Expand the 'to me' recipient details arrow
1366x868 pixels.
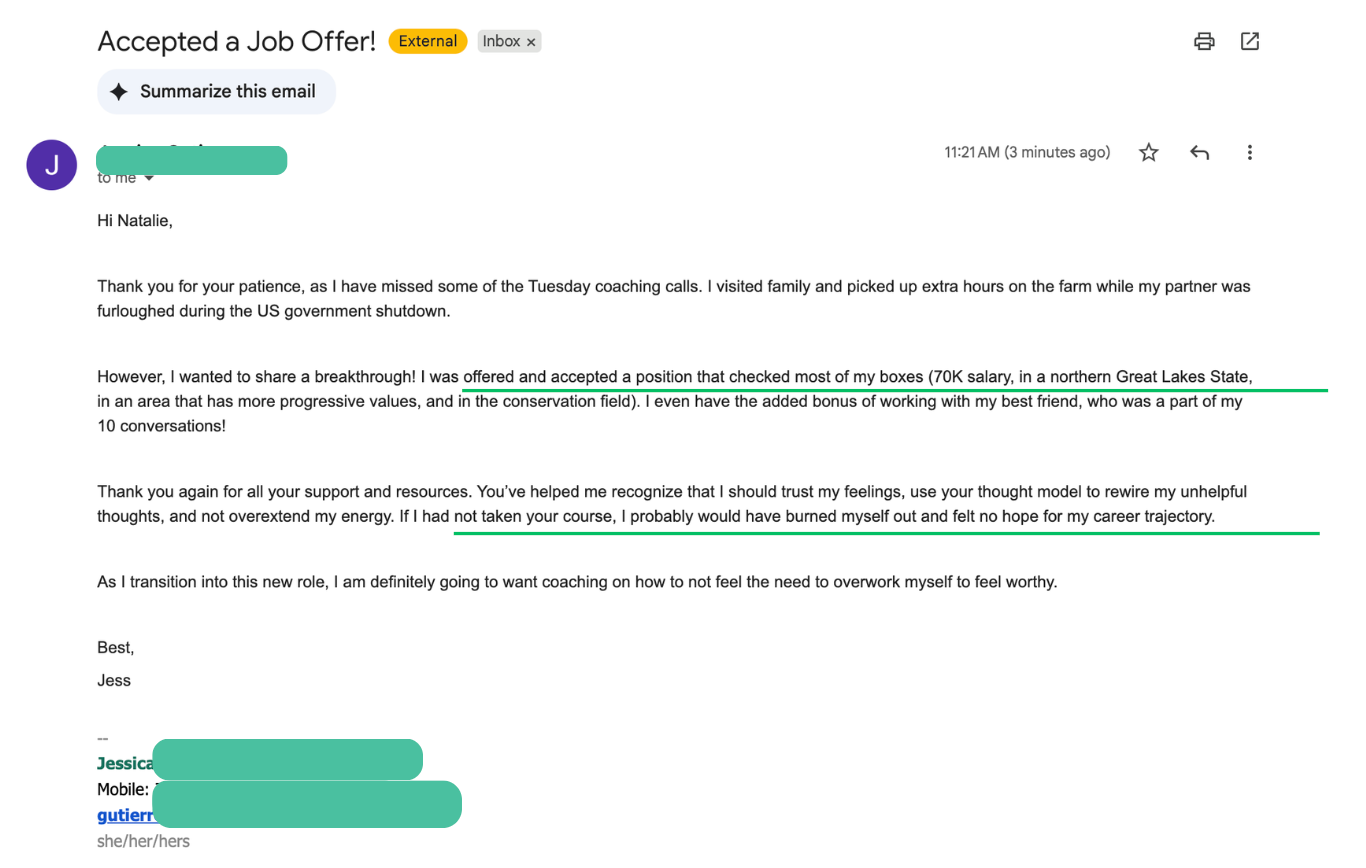click(x=150, y=178)
